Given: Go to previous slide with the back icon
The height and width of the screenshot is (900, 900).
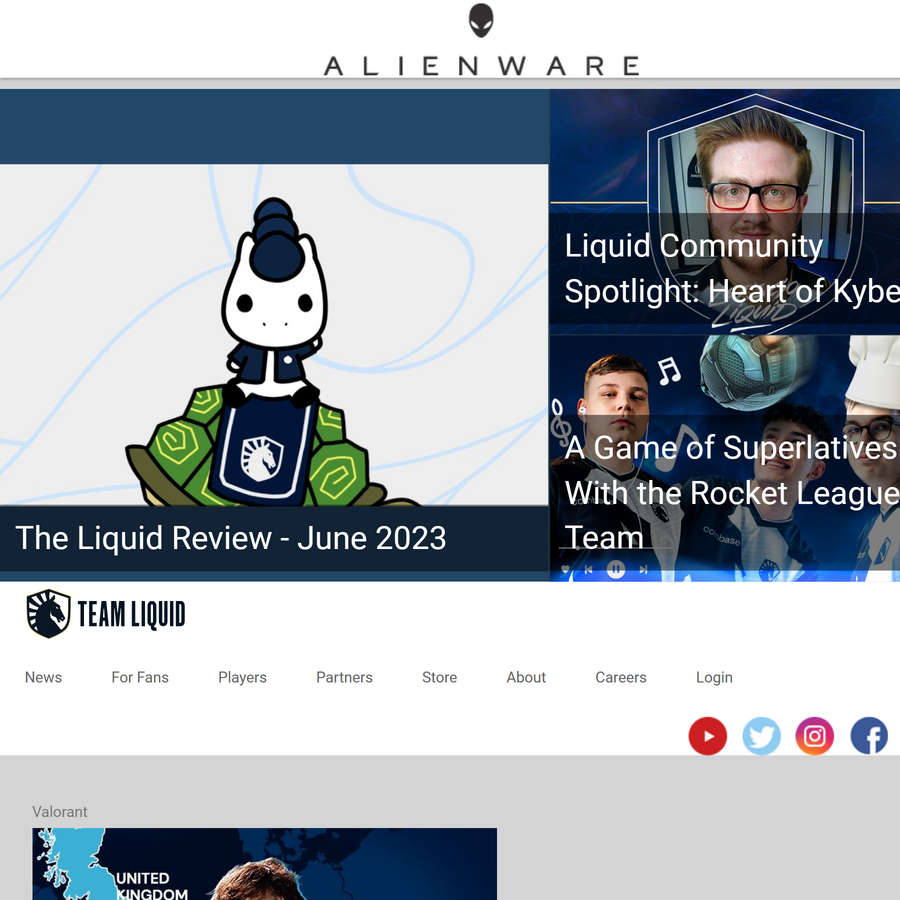Looking at the screenshot, I should click(x=590, y=570).
